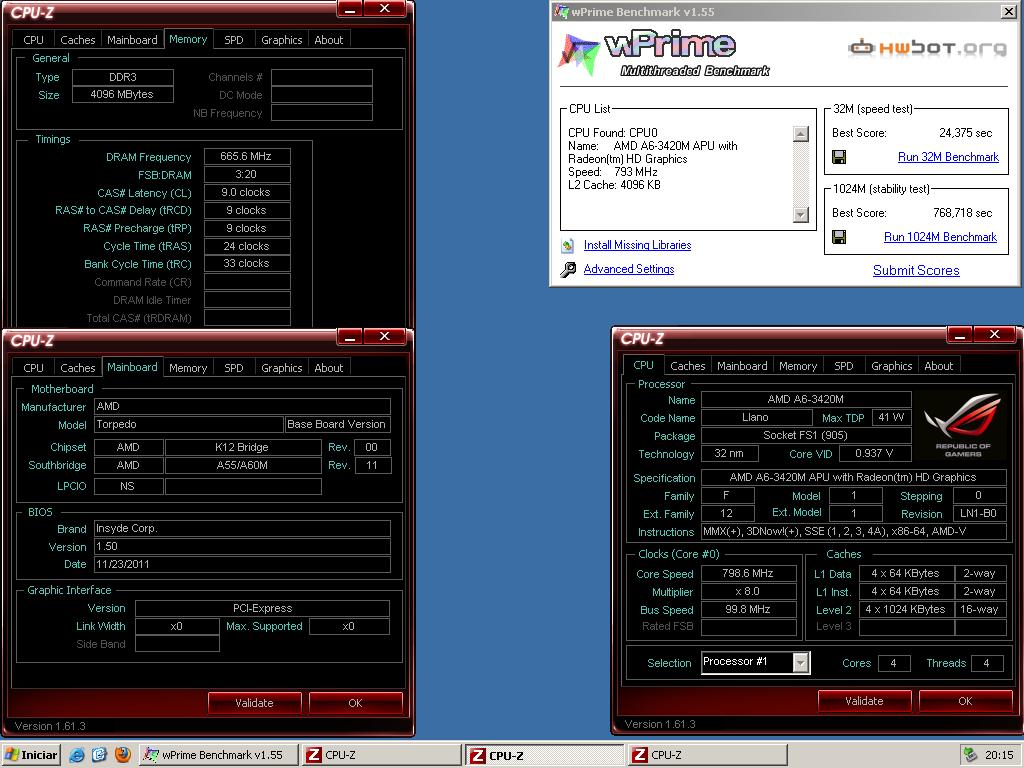Click the Advanced Settings wrench icon

(x=568, y=269)
